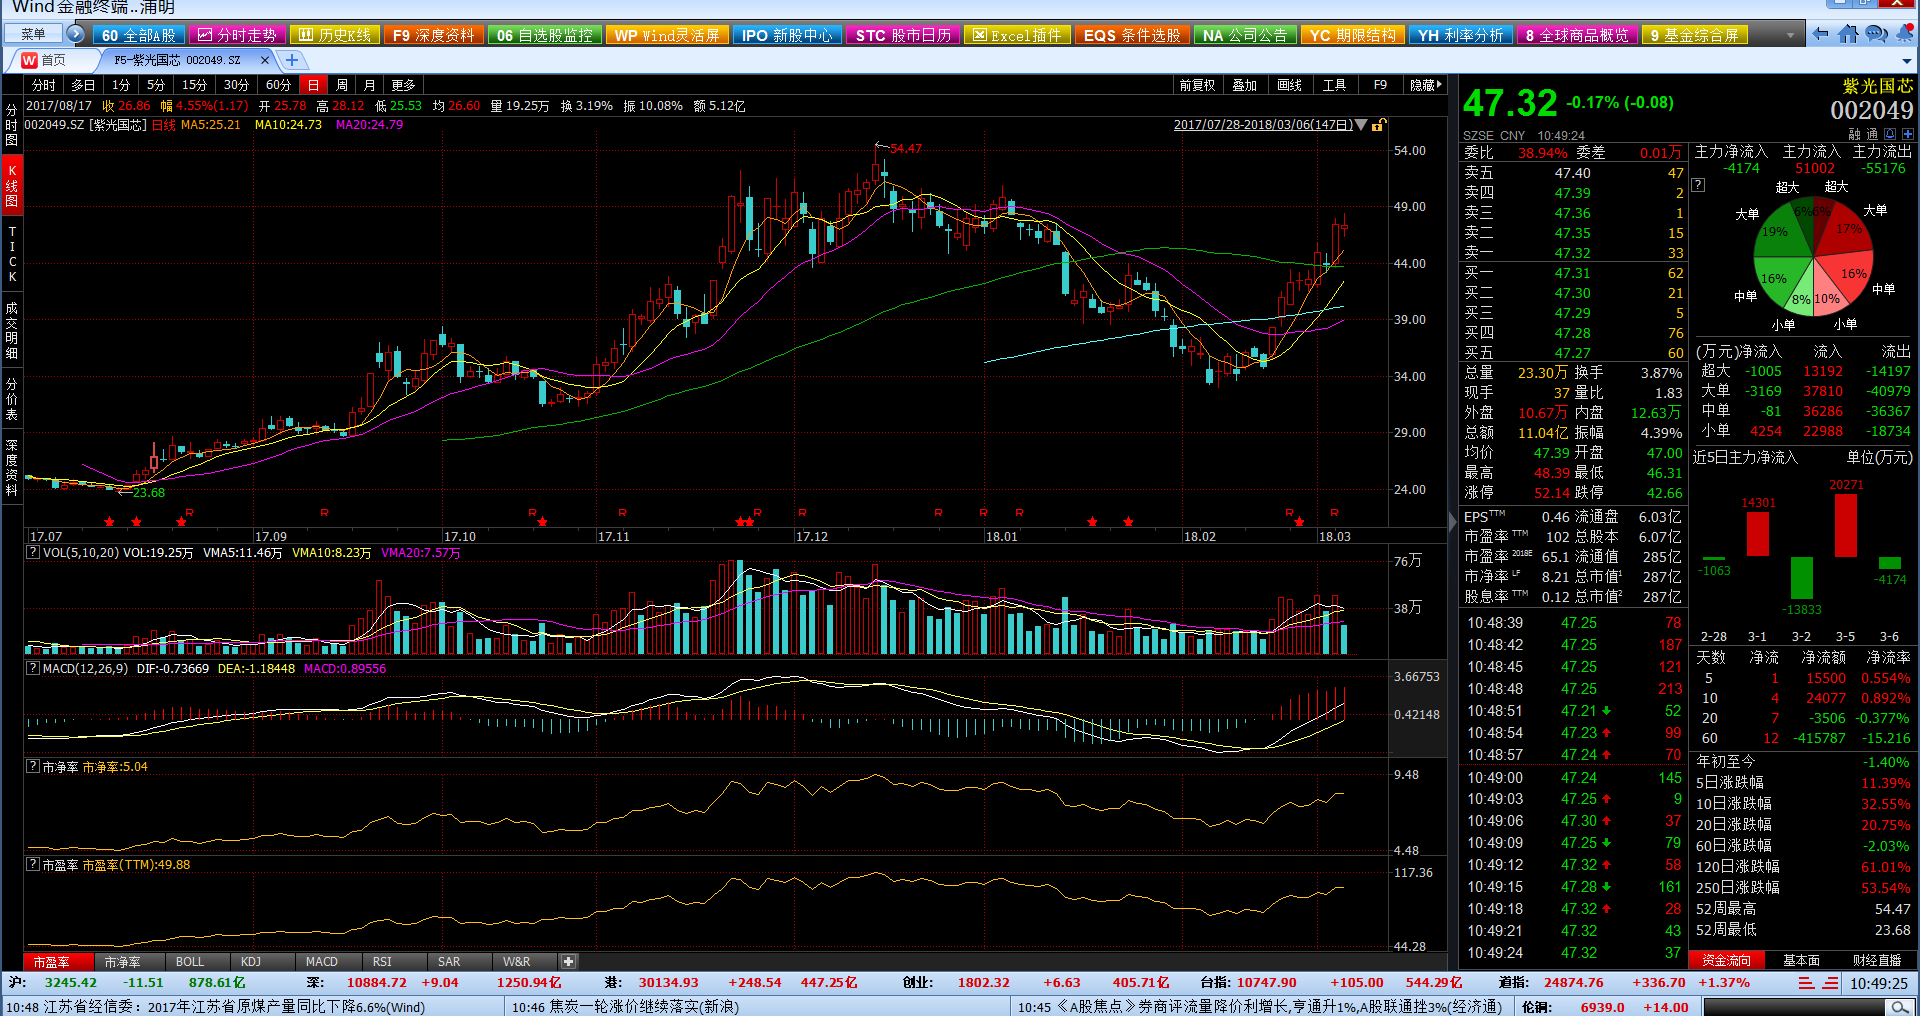Viewport: 1920px width, 1016px height.
Task: Open the chat messages bubble icon
Action: tap(1877, 34)
